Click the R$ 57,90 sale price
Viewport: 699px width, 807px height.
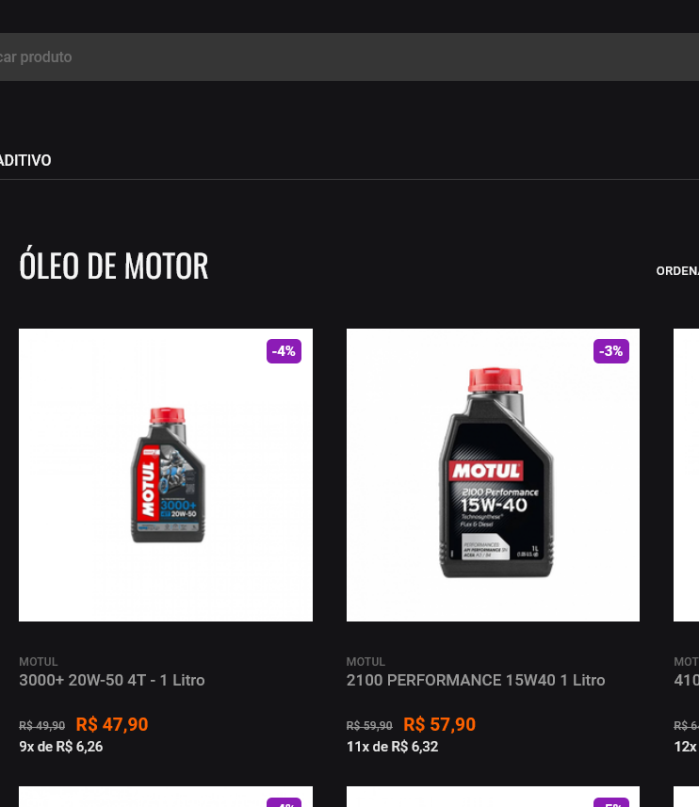click(x=439, y=724)
